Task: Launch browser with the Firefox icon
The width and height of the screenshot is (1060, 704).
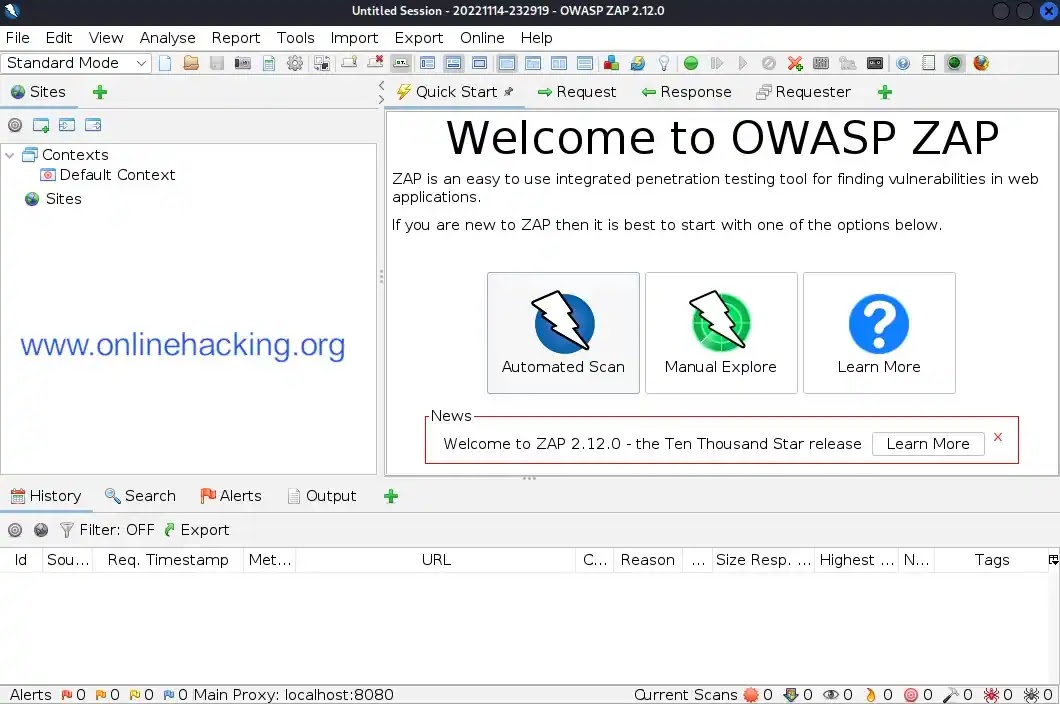Action: tap(981, 63)
